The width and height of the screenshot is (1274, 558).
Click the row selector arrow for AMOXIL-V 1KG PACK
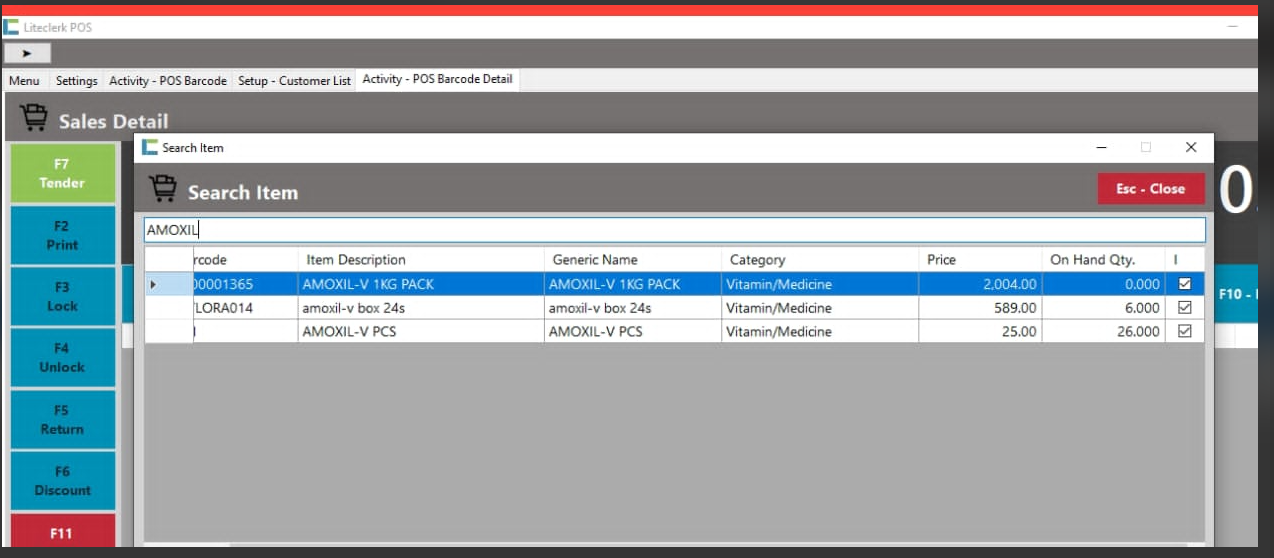[154, 285]
